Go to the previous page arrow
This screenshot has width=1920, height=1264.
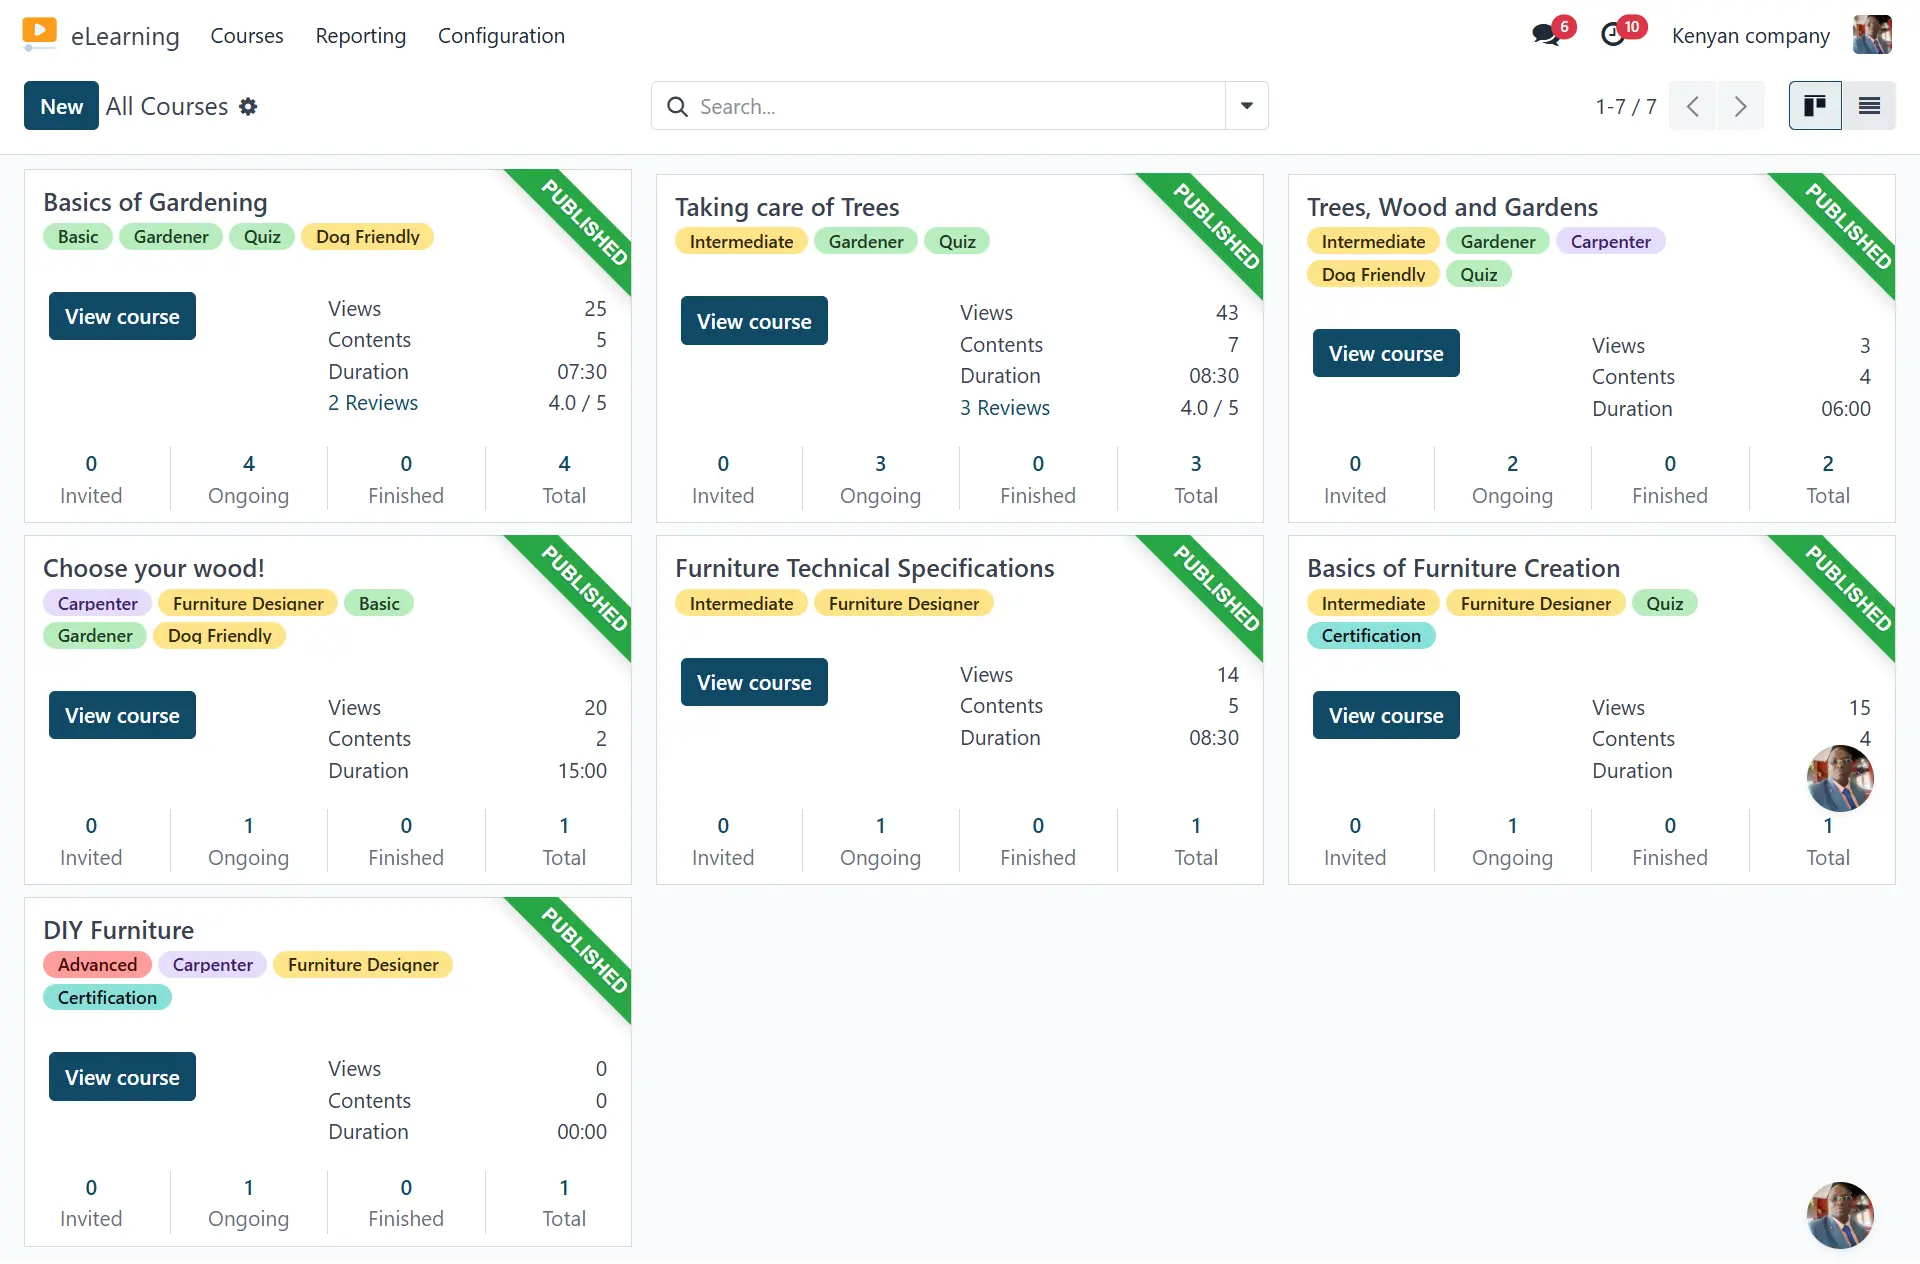click(1693, 106)
